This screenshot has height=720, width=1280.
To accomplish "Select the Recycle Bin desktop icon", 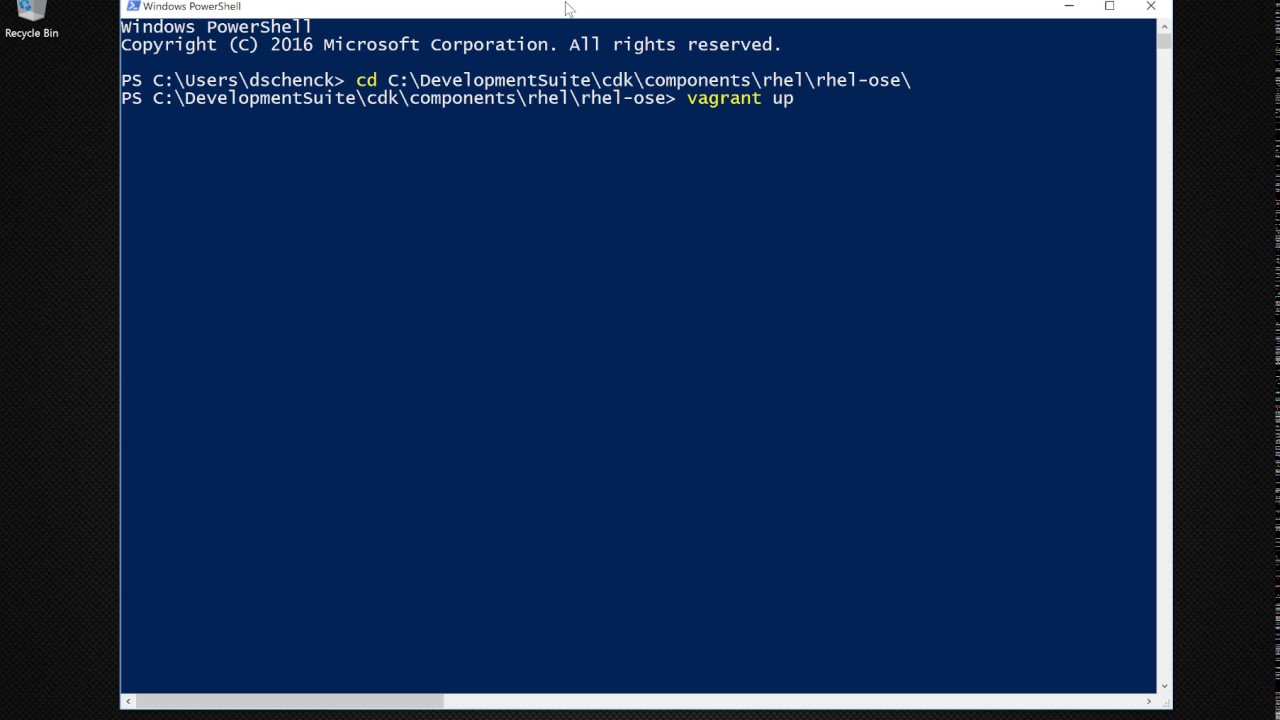I will pyautogui.click(x=31, y=12).
